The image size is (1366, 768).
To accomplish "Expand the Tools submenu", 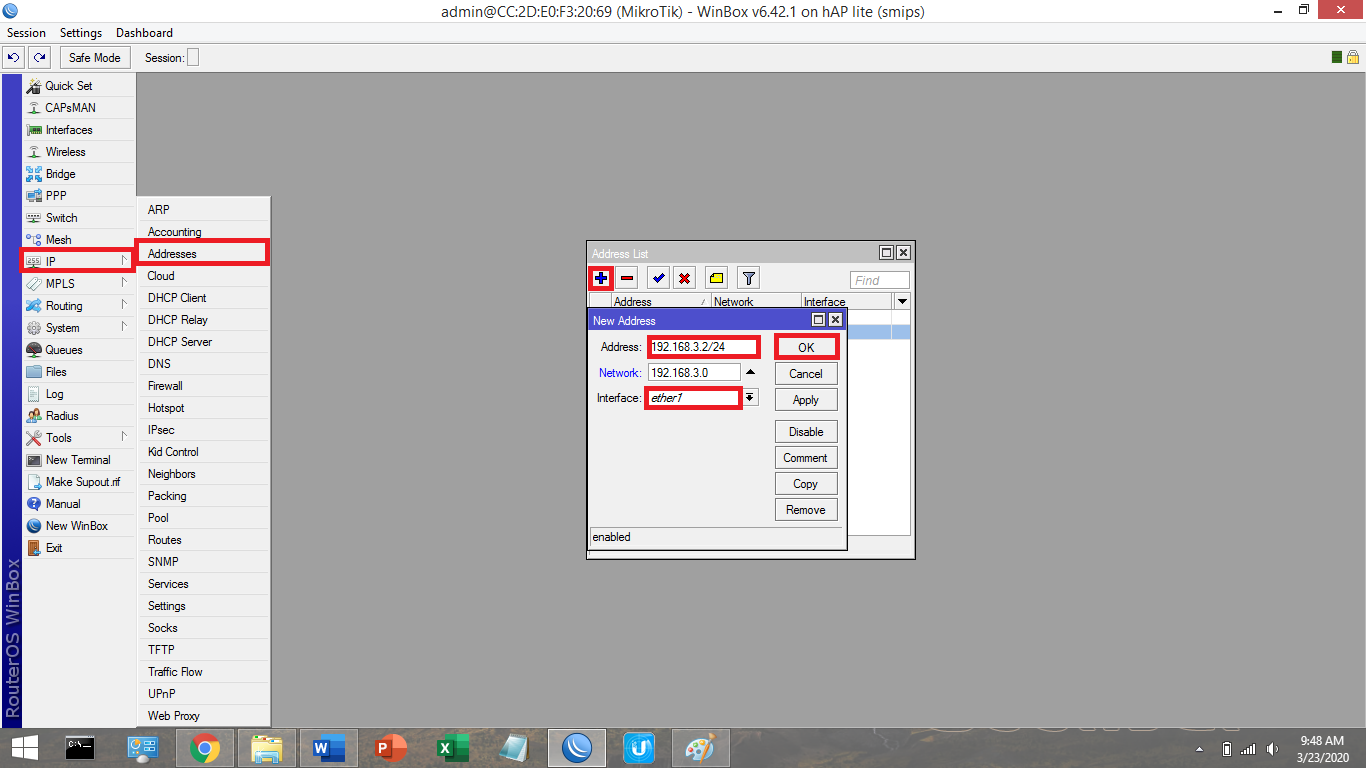I will pos(78,438).
